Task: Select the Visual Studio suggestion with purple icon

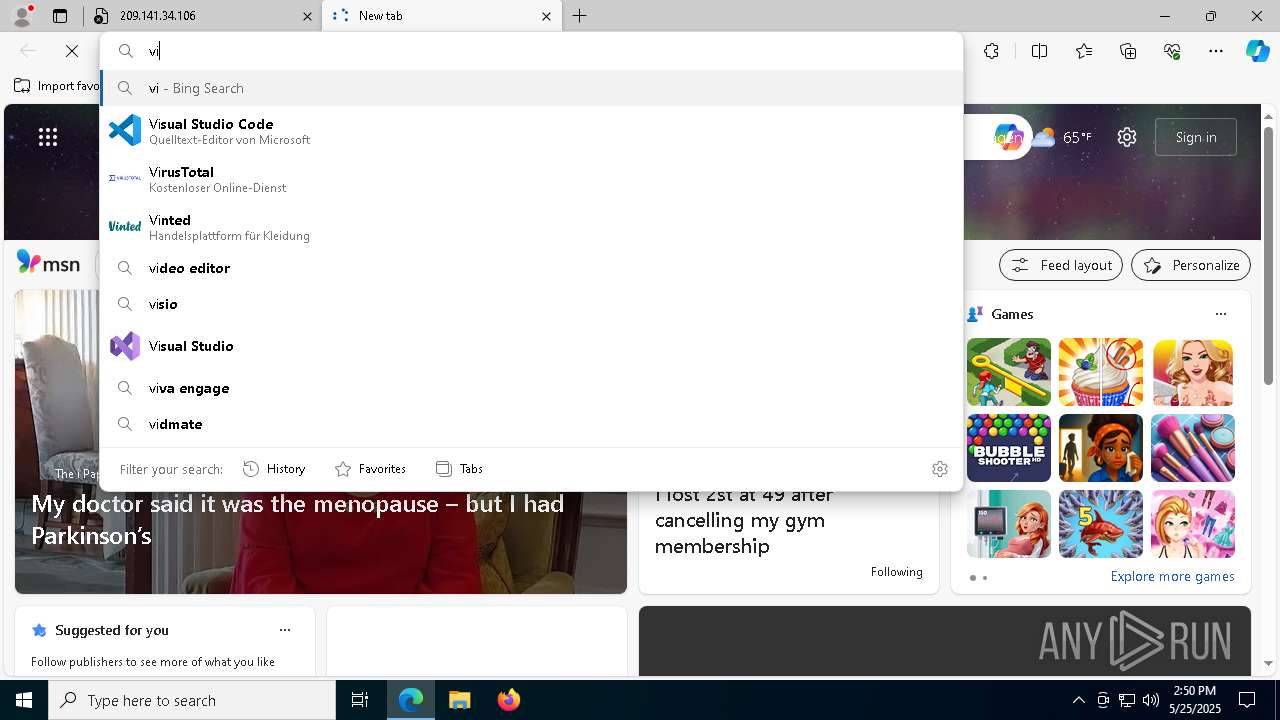Action: [x=531, y=346]
